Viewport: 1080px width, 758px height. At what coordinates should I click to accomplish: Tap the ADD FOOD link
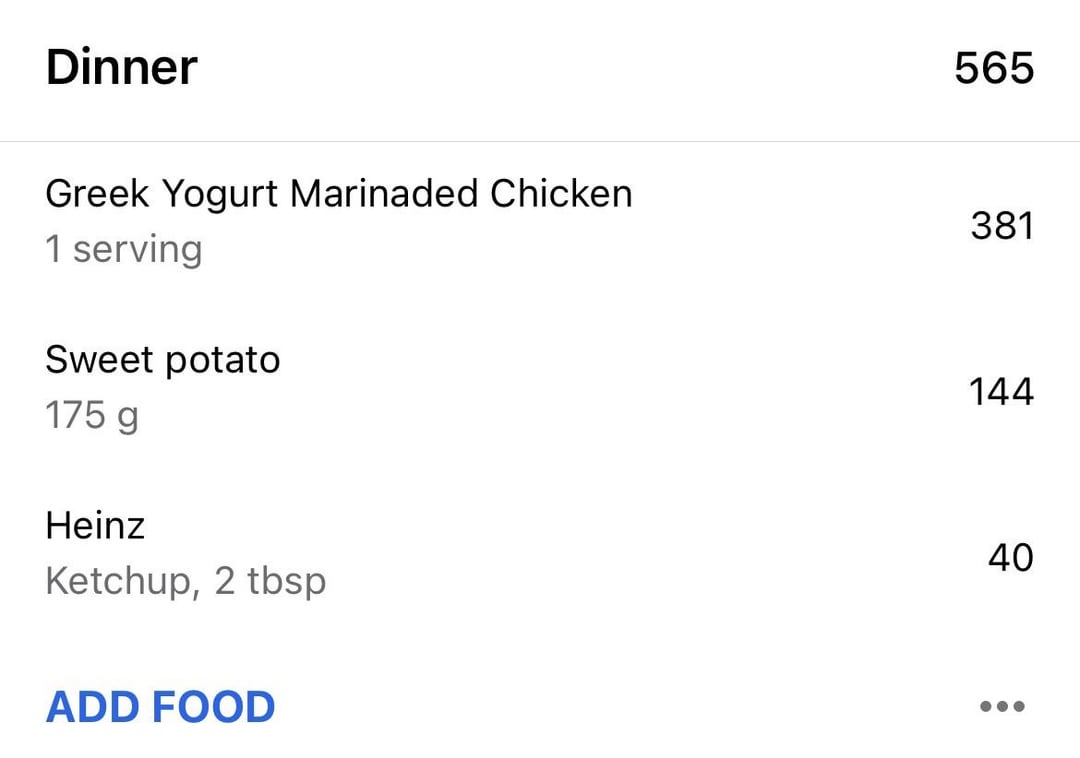click(160, 707)
